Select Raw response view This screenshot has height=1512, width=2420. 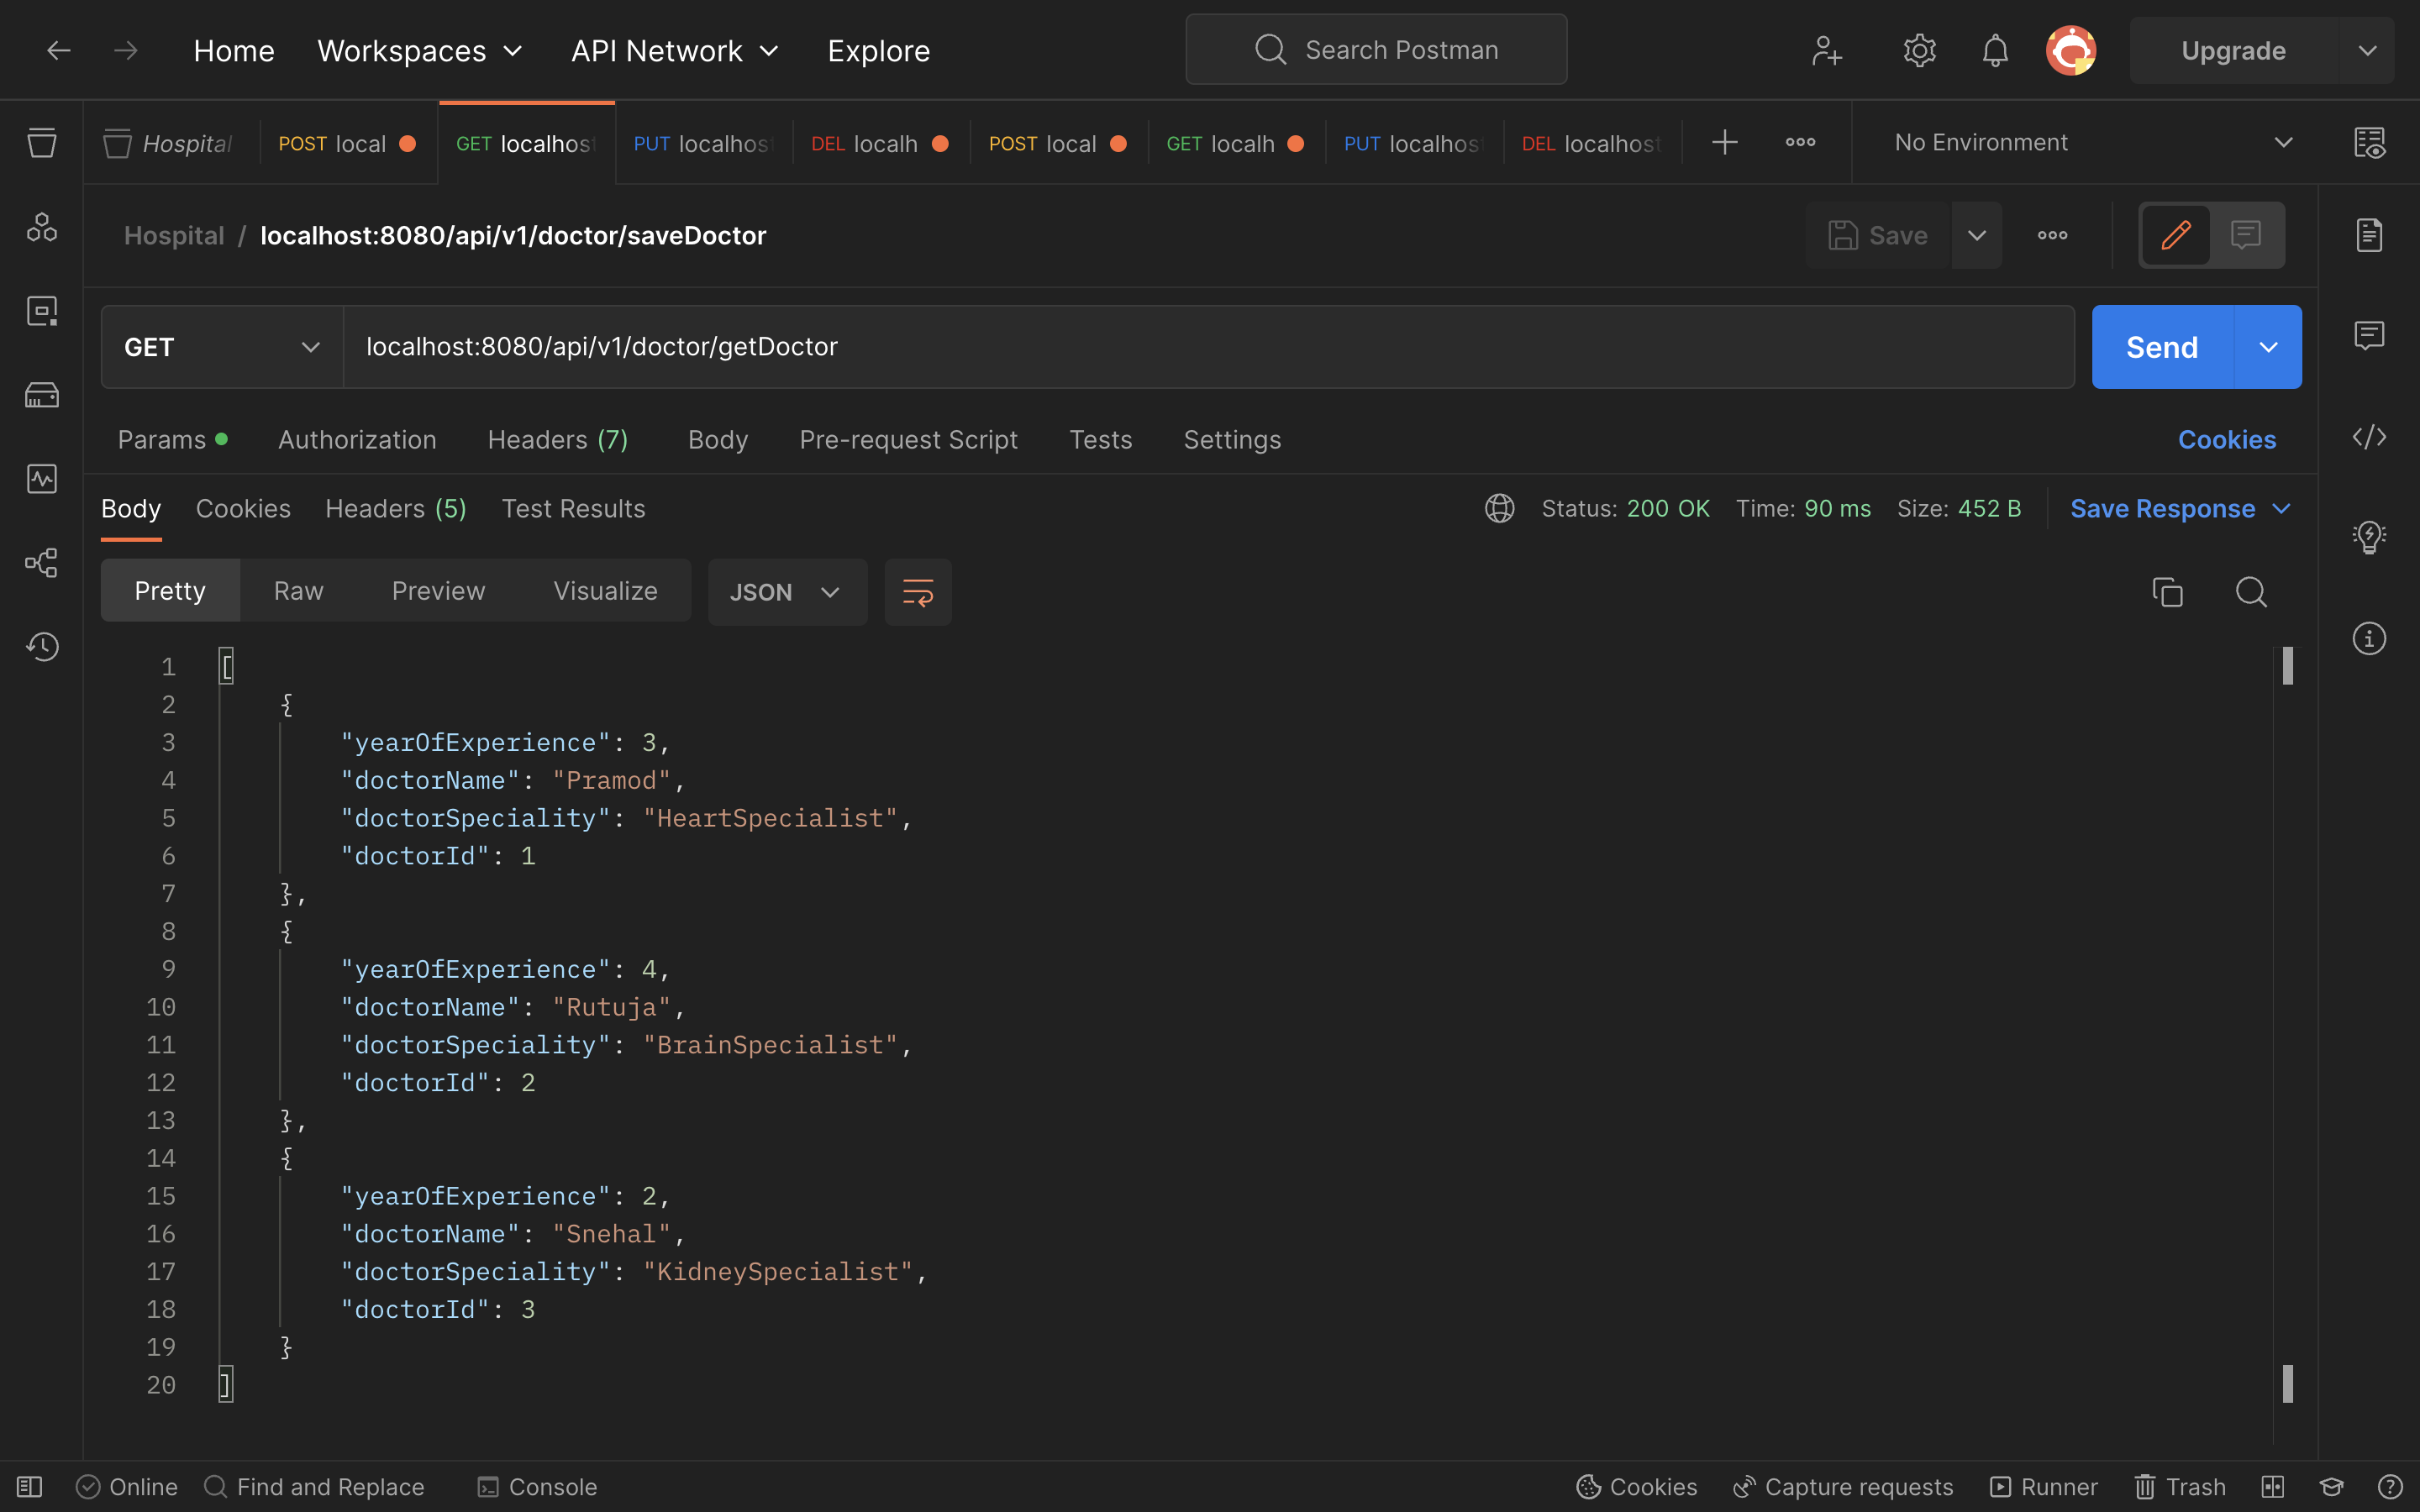(298, 591)
